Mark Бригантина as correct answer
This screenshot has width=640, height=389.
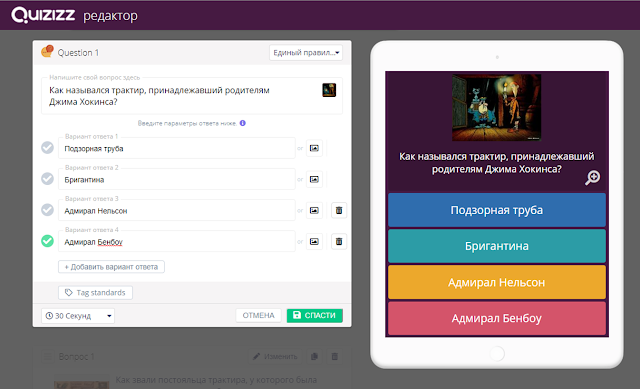47,179
